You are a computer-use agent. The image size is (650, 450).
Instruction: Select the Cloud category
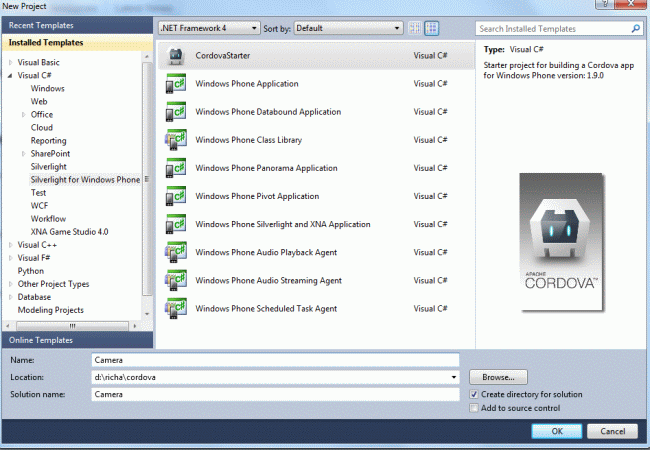tap(42, 128)
